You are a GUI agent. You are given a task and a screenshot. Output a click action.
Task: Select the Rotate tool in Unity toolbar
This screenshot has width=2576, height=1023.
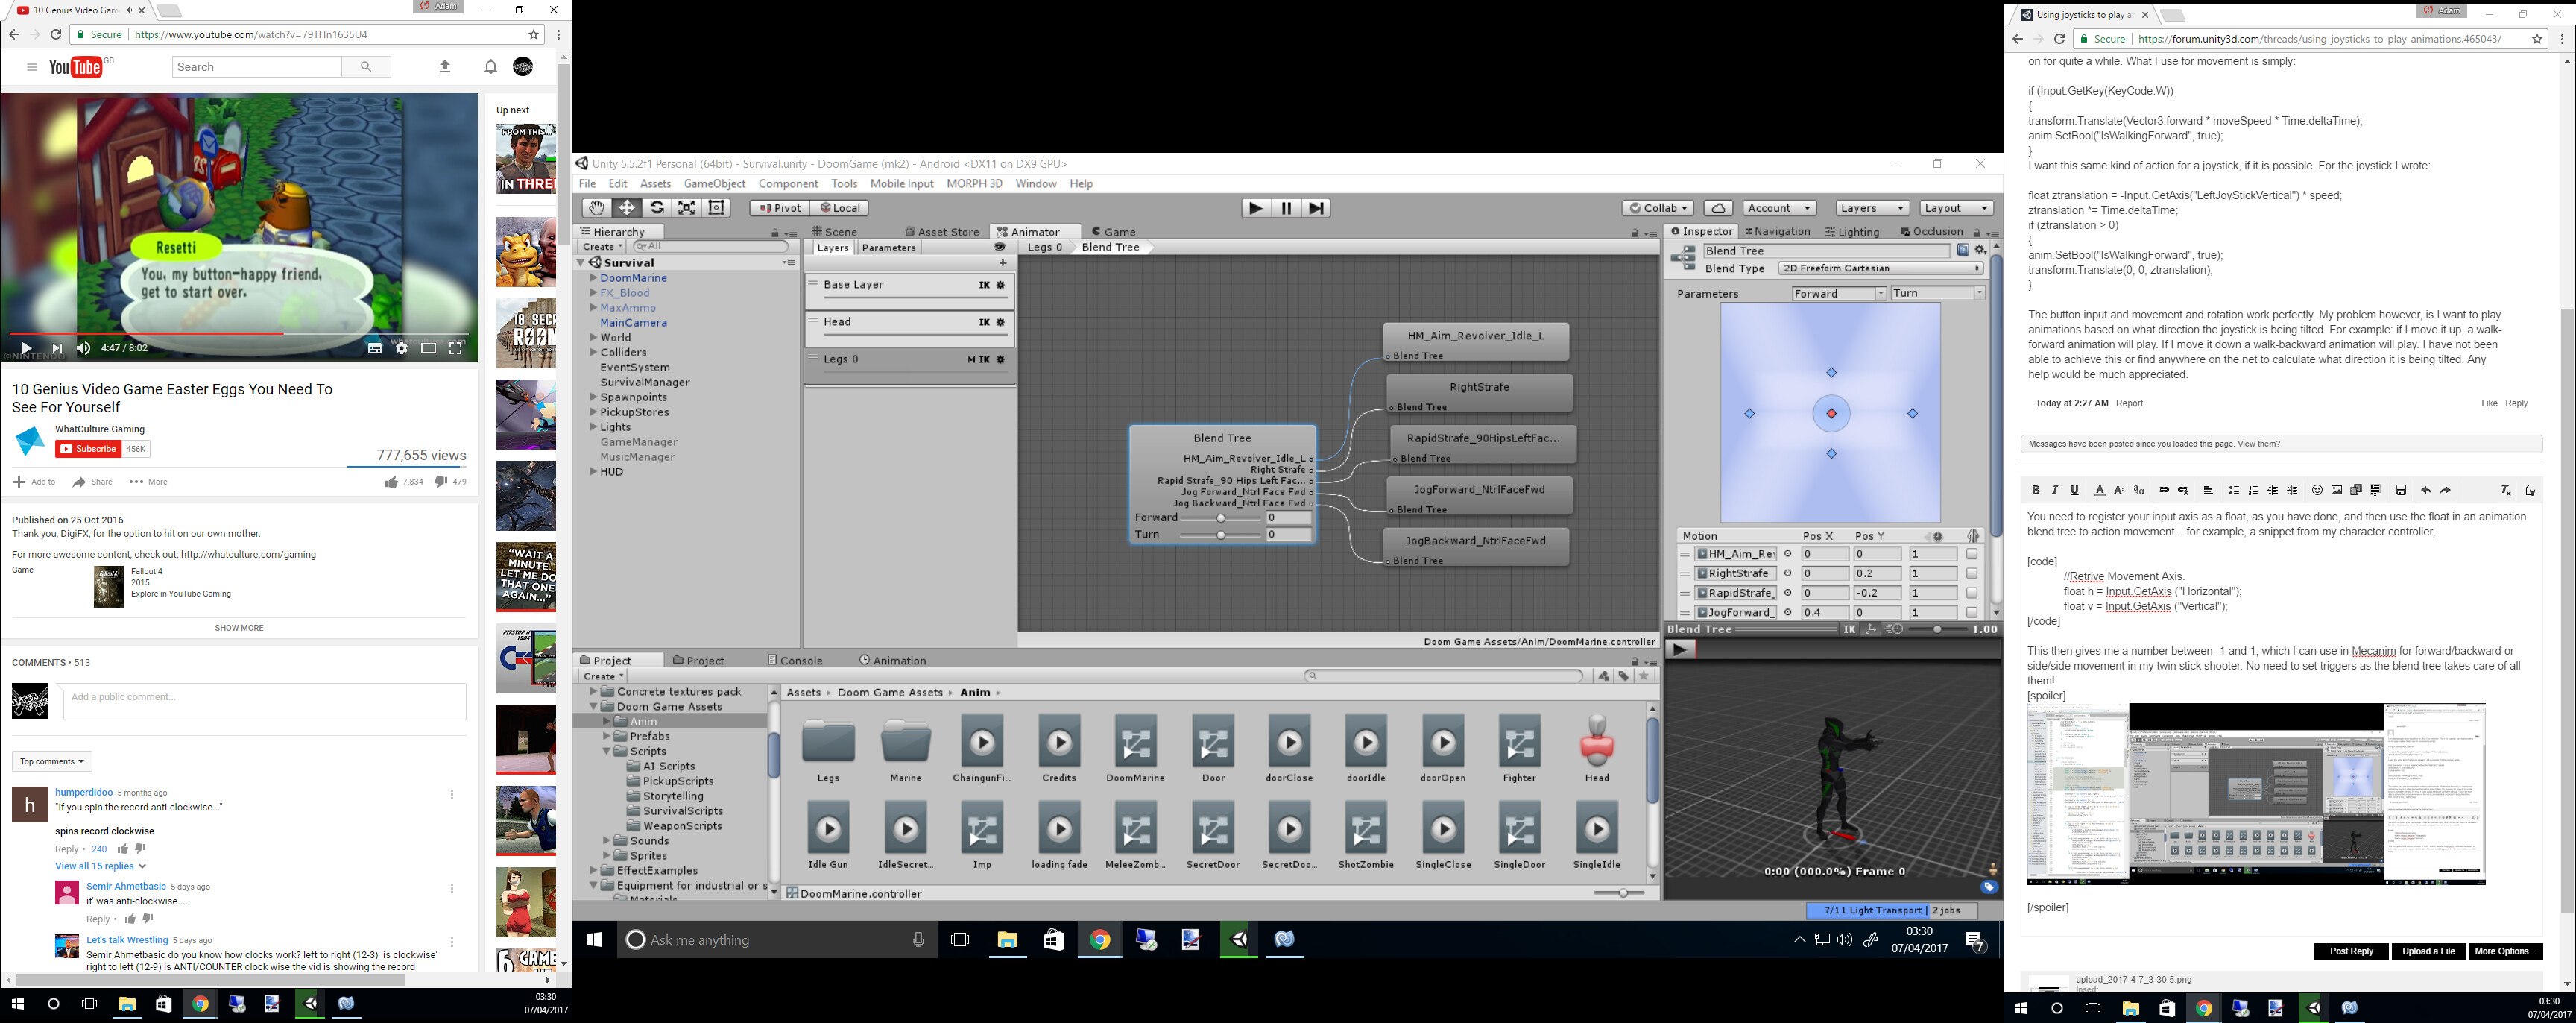(657, 208)
